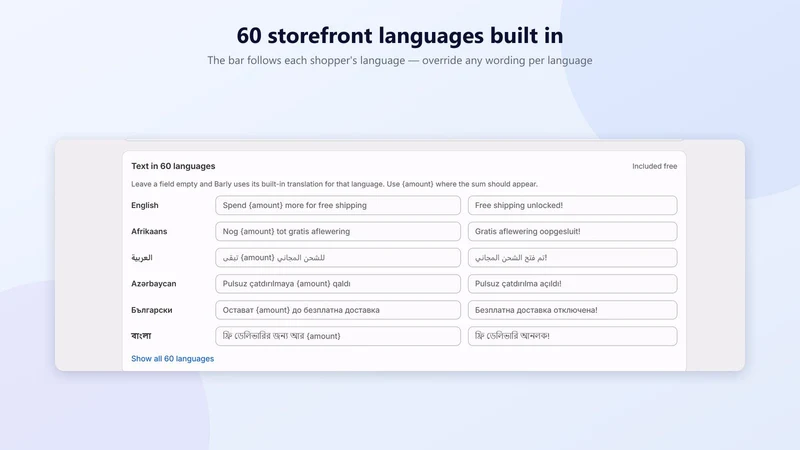The width and height of the screenshot is (800, 450).
Task: Click the English 'Spend {amount} more' input field
Action: point(338,205)
